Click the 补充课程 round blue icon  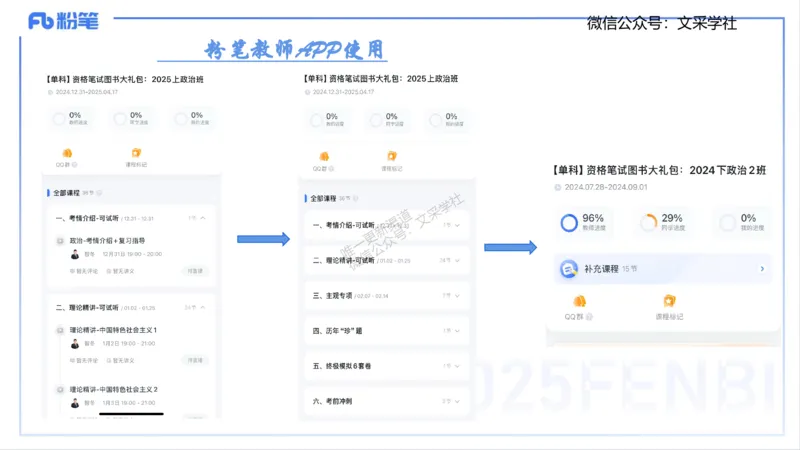coord(568,268)
